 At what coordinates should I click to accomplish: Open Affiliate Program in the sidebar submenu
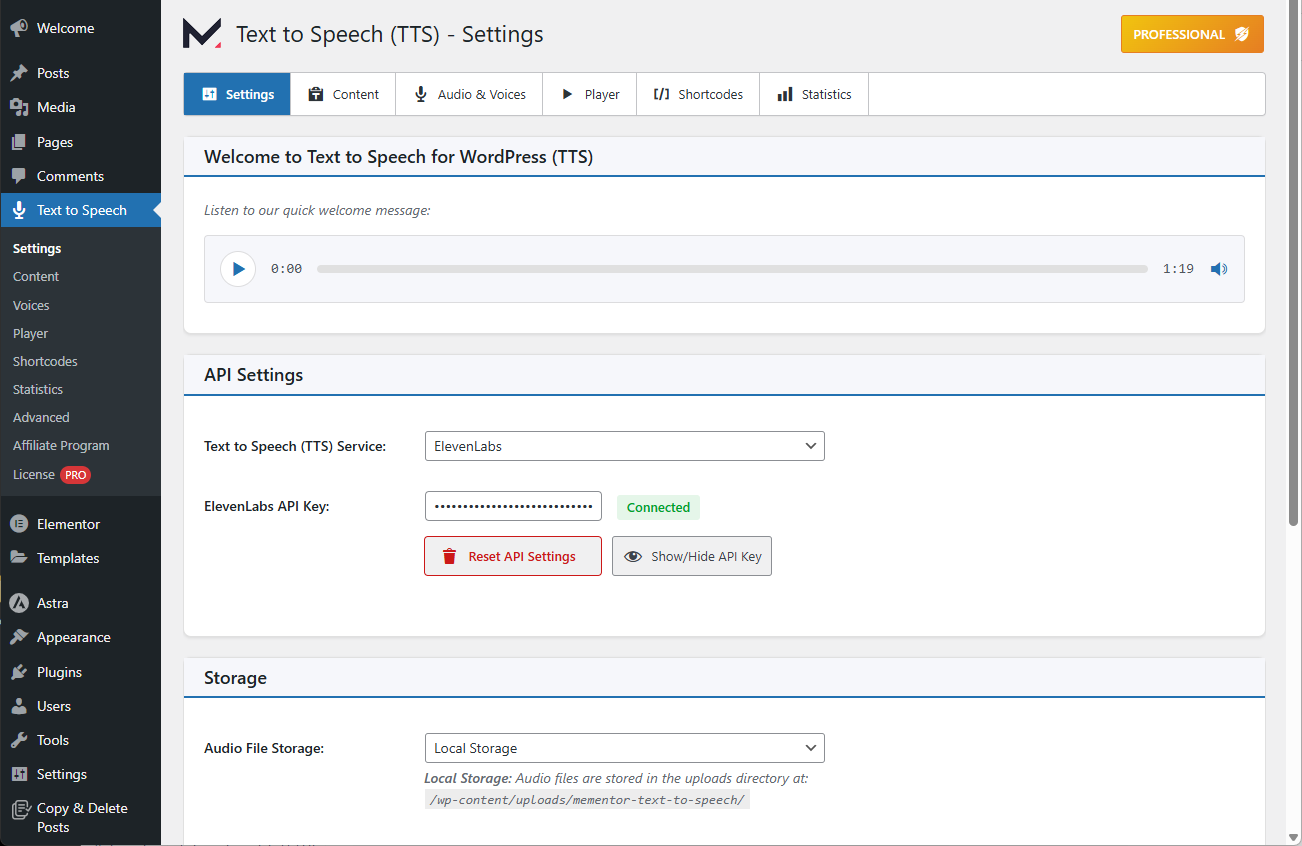point(61,445)
